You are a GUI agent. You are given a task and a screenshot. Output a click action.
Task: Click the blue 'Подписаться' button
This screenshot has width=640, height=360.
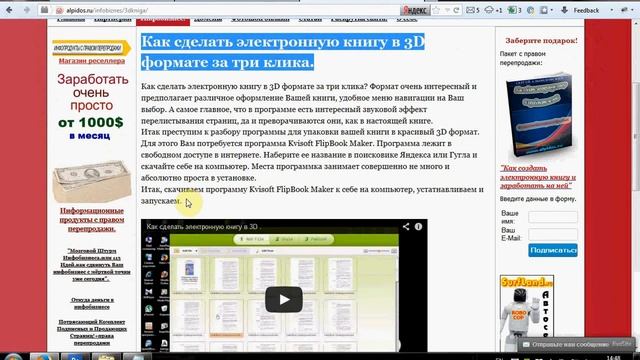pos(553,250)
